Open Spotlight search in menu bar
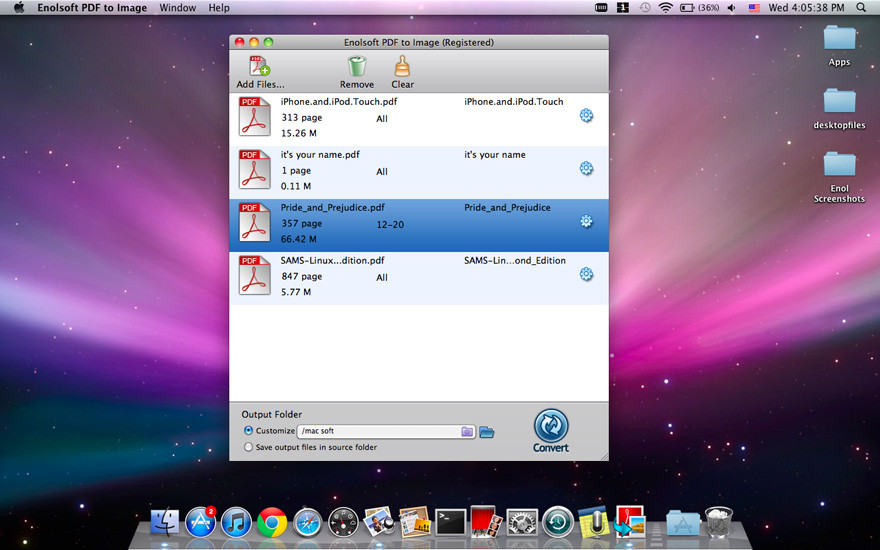 861,8
